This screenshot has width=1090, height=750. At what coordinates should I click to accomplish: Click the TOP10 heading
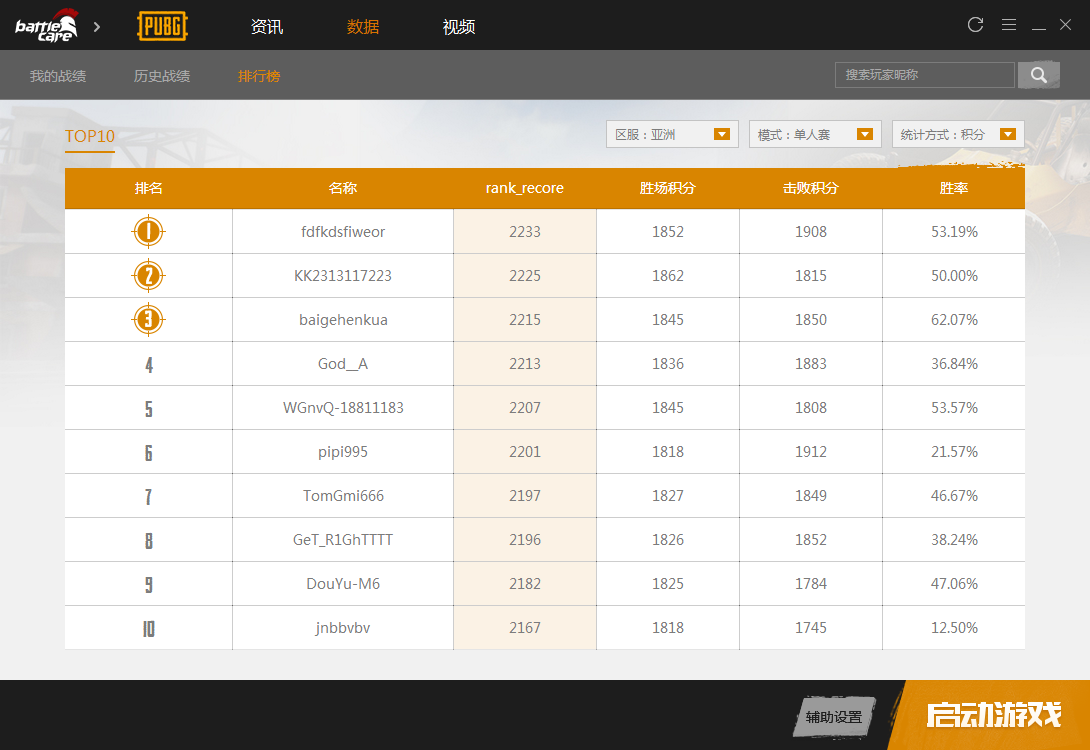(x=90, y=136)
